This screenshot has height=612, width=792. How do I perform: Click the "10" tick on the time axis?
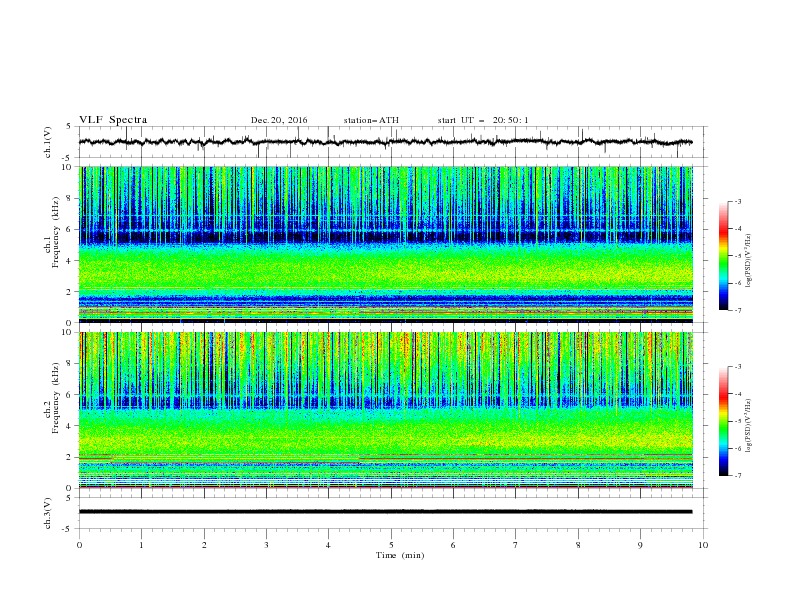703,545
